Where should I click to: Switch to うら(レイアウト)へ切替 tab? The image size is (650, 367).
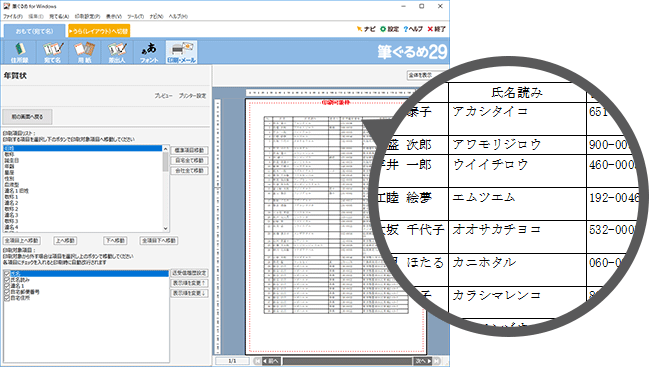pos(99,31)
